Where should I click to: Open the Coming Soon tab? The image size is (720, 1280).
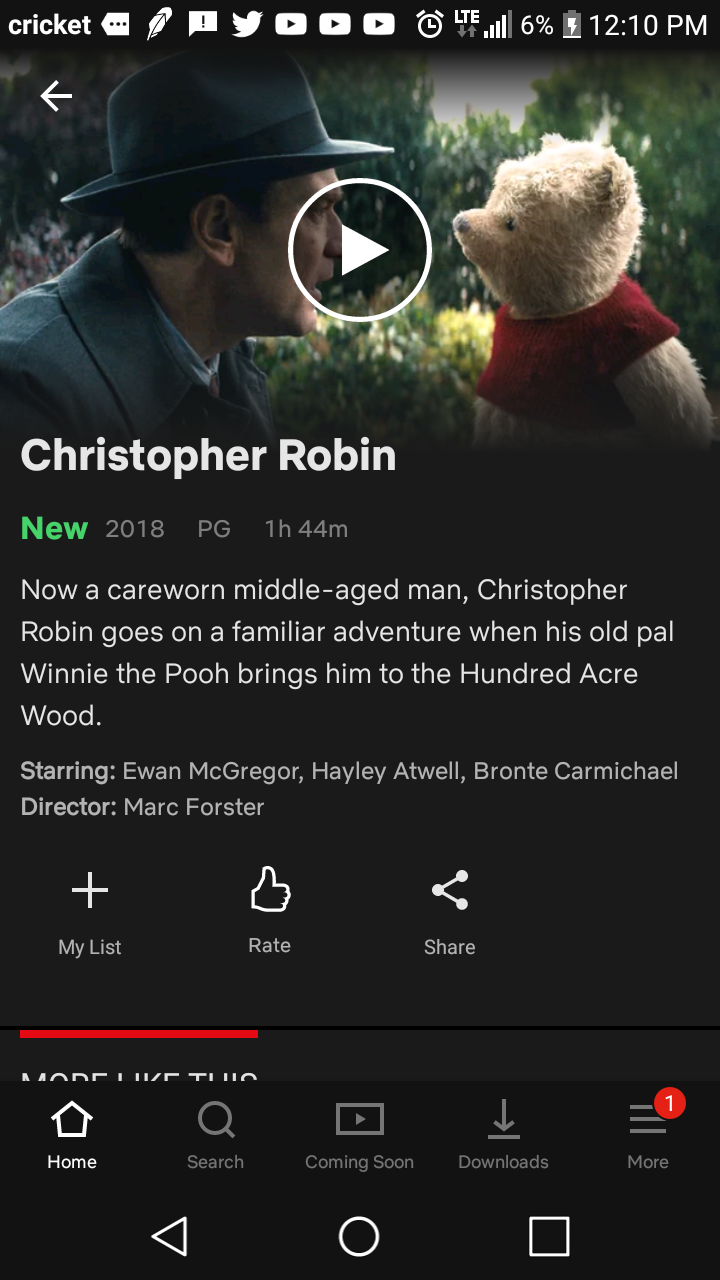coord(360,1136)
